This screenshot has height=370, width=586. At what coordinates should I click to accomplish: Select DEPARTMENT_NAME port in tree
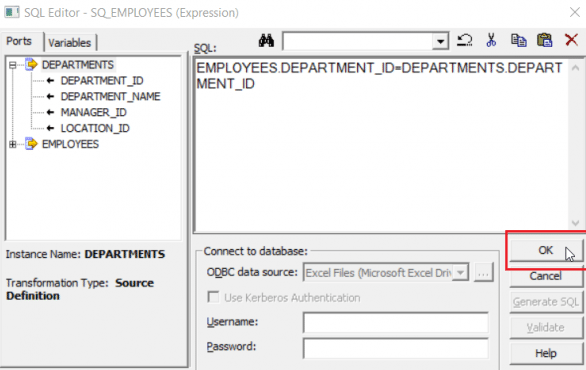click(x=110, y=96)
